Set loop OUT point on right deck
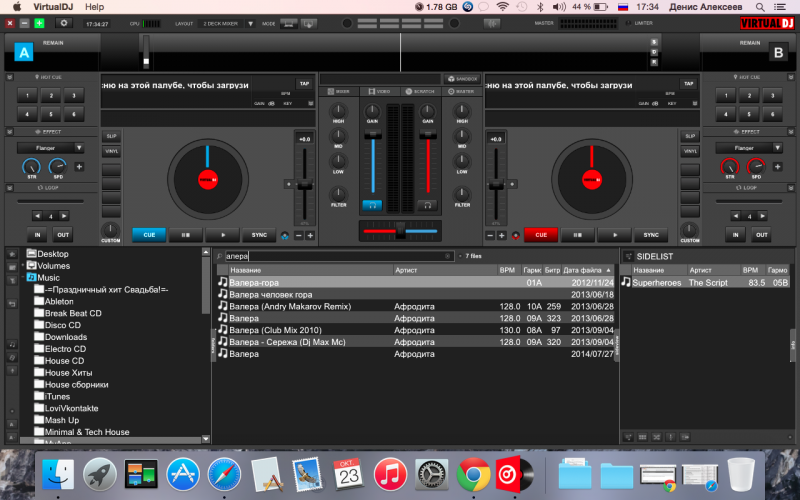Screen dimensions: 800x500 click(761, 235)
